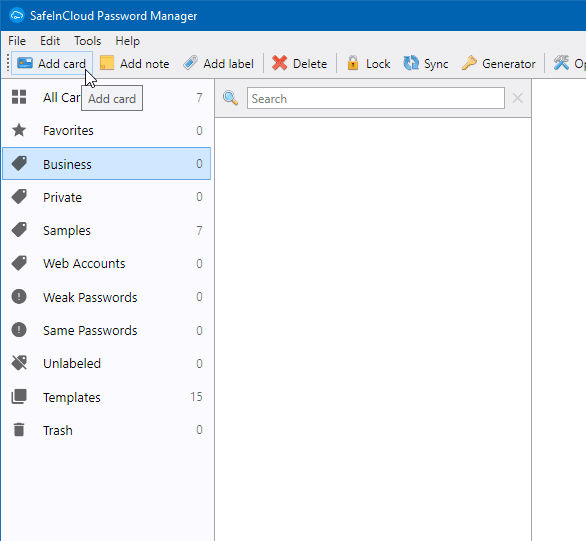Click the magnifier search icon
Screen dimensions: 586x541
(230, 98)
